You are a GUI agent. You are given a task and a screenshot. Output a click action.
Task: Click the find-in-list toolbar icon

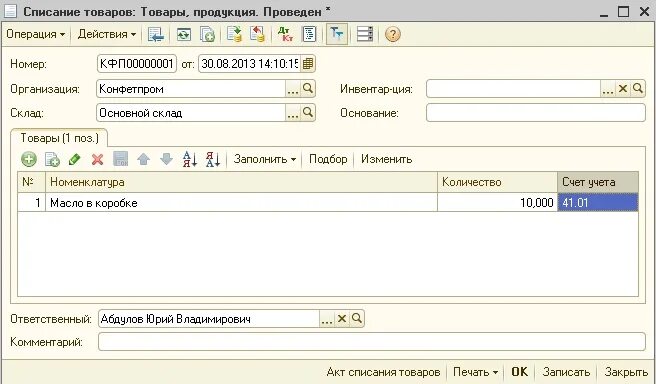[x=156, y=34]
